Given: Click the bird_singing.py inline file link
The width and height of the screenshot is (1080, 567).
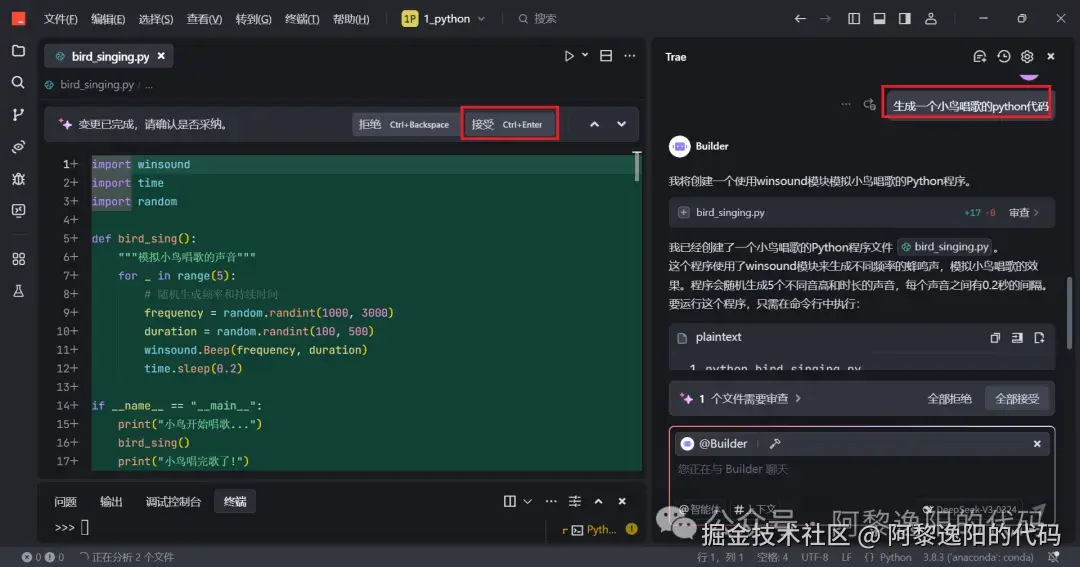Looking at the screenshot, I should click(946, 247).
